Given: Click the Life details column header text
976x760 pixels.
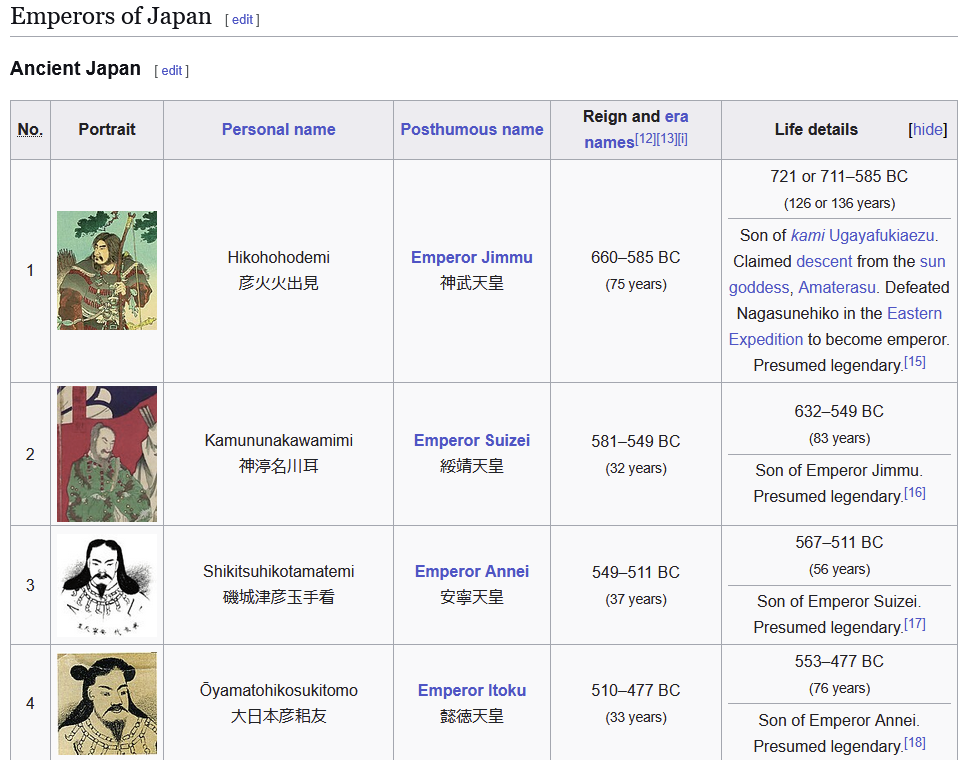Looking at the screenshot, I should 816,129.
